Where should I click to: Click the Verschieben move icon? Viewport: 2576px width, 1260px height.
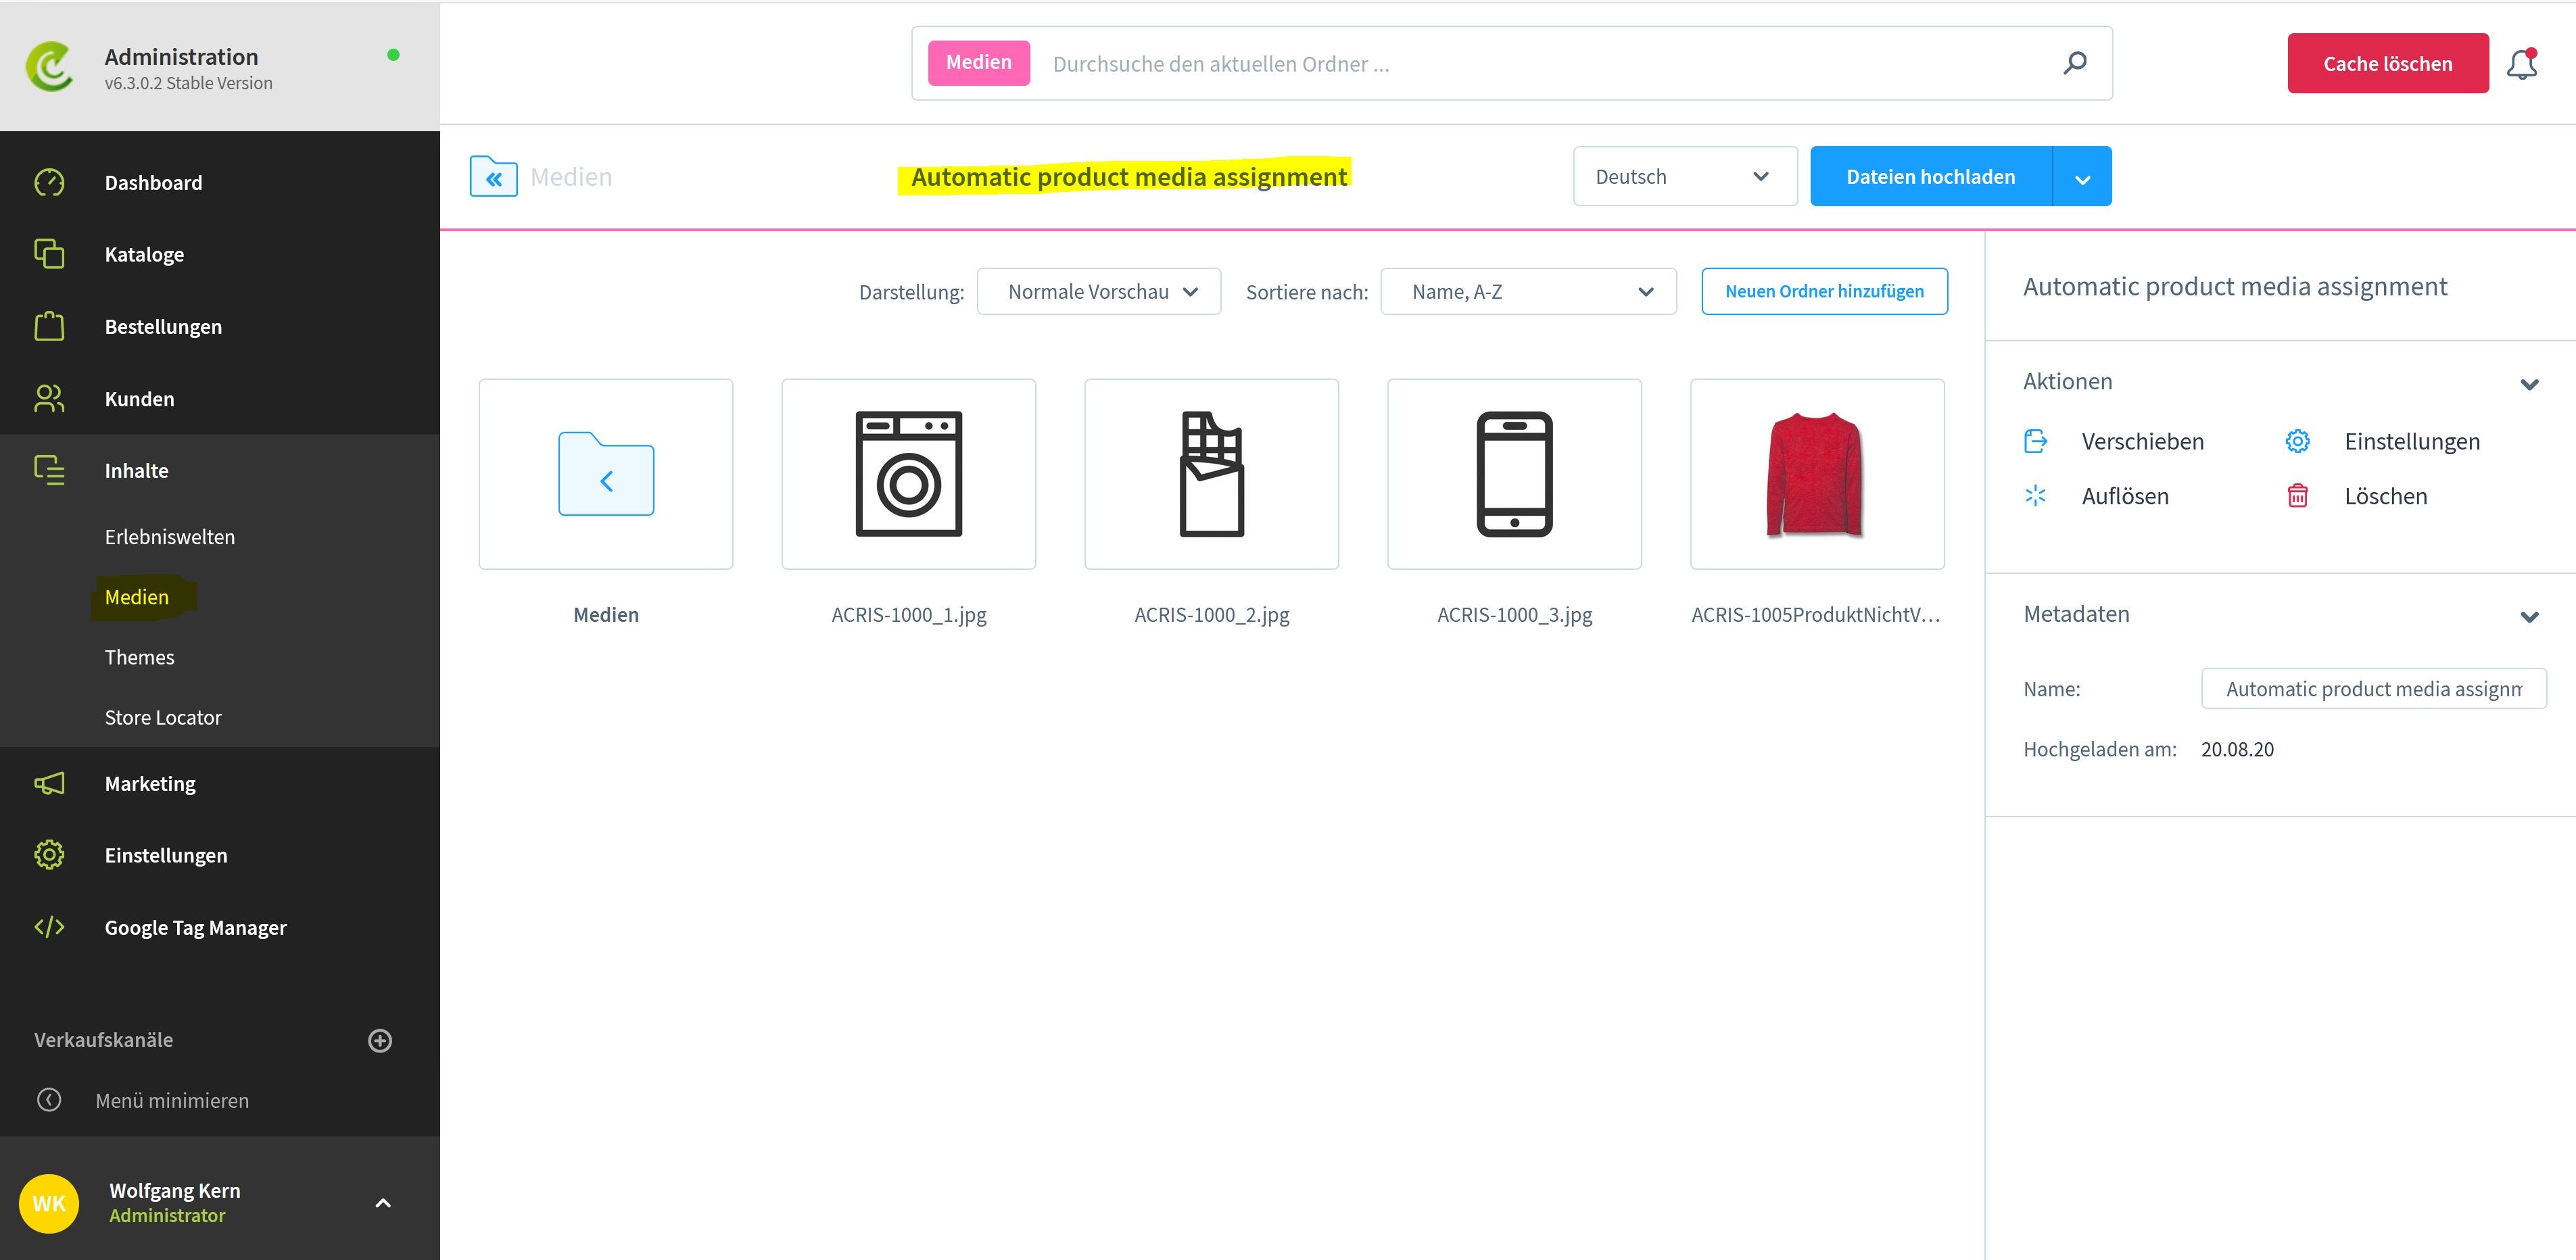tap(2035, 441)
